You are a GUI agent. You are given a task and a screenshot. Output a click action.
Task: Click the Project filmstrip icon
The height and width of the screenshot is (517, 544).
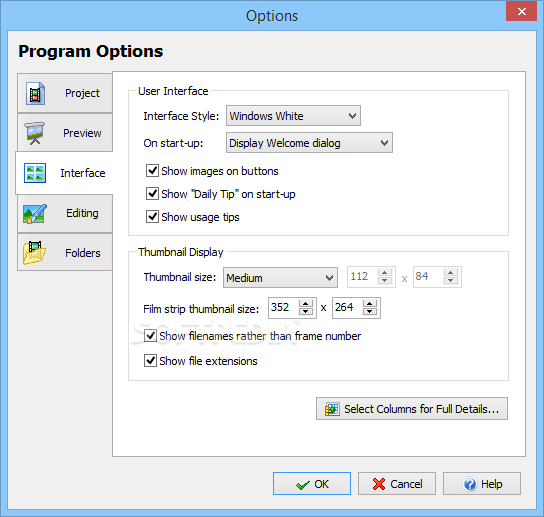coord(35,93)
